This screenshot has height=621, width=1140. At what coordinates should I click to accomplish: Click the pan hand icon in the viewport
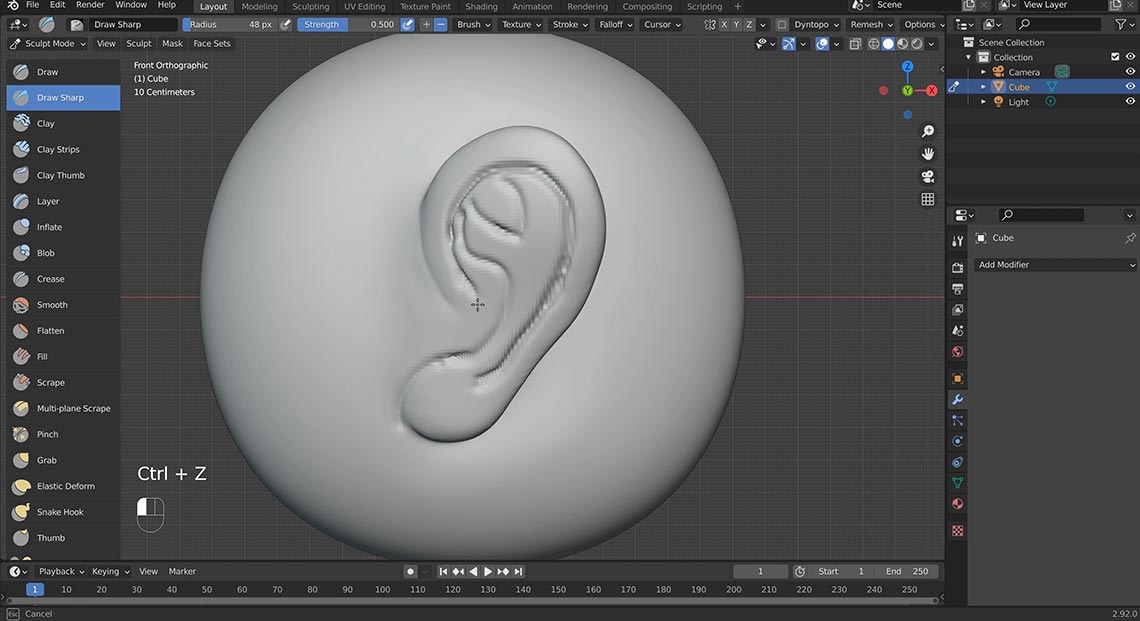tap(927, 153)
